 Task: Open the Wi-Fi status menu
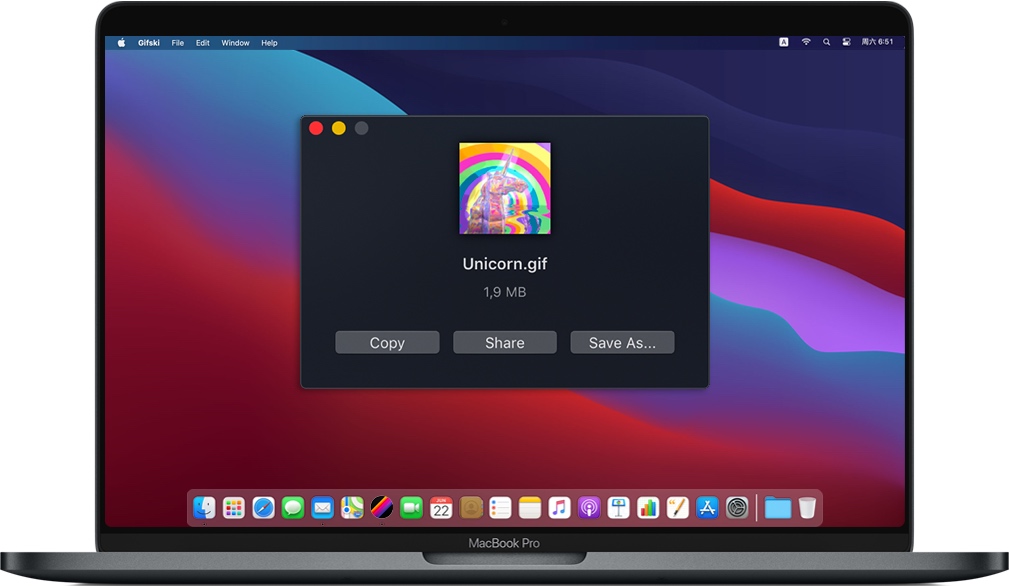click(x=805, y=43)
